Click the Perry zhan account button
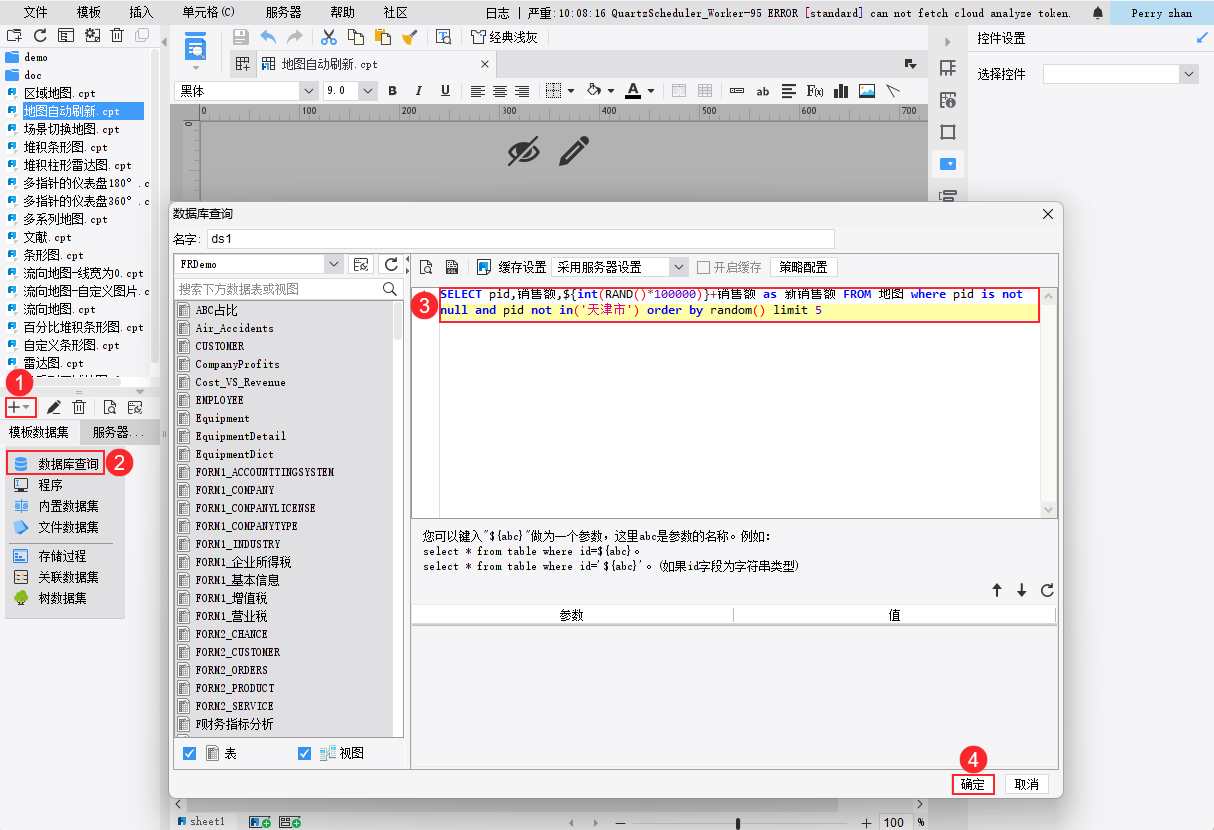 pyautogui.click(x=1161, y=13)
